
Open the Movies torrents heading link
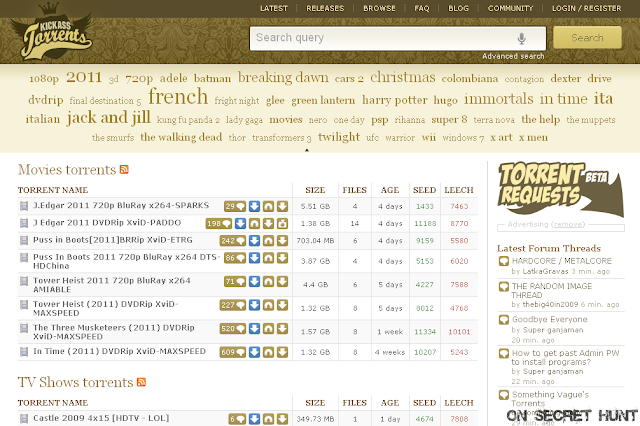67,169
